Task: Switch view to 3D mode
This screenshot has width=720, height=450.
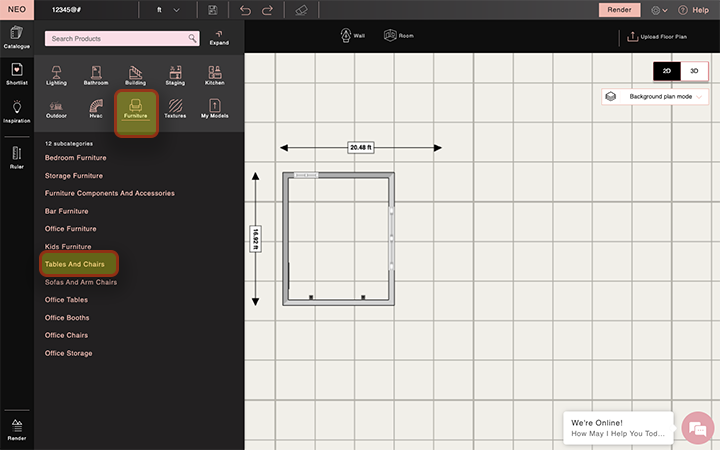Action: 694,71
